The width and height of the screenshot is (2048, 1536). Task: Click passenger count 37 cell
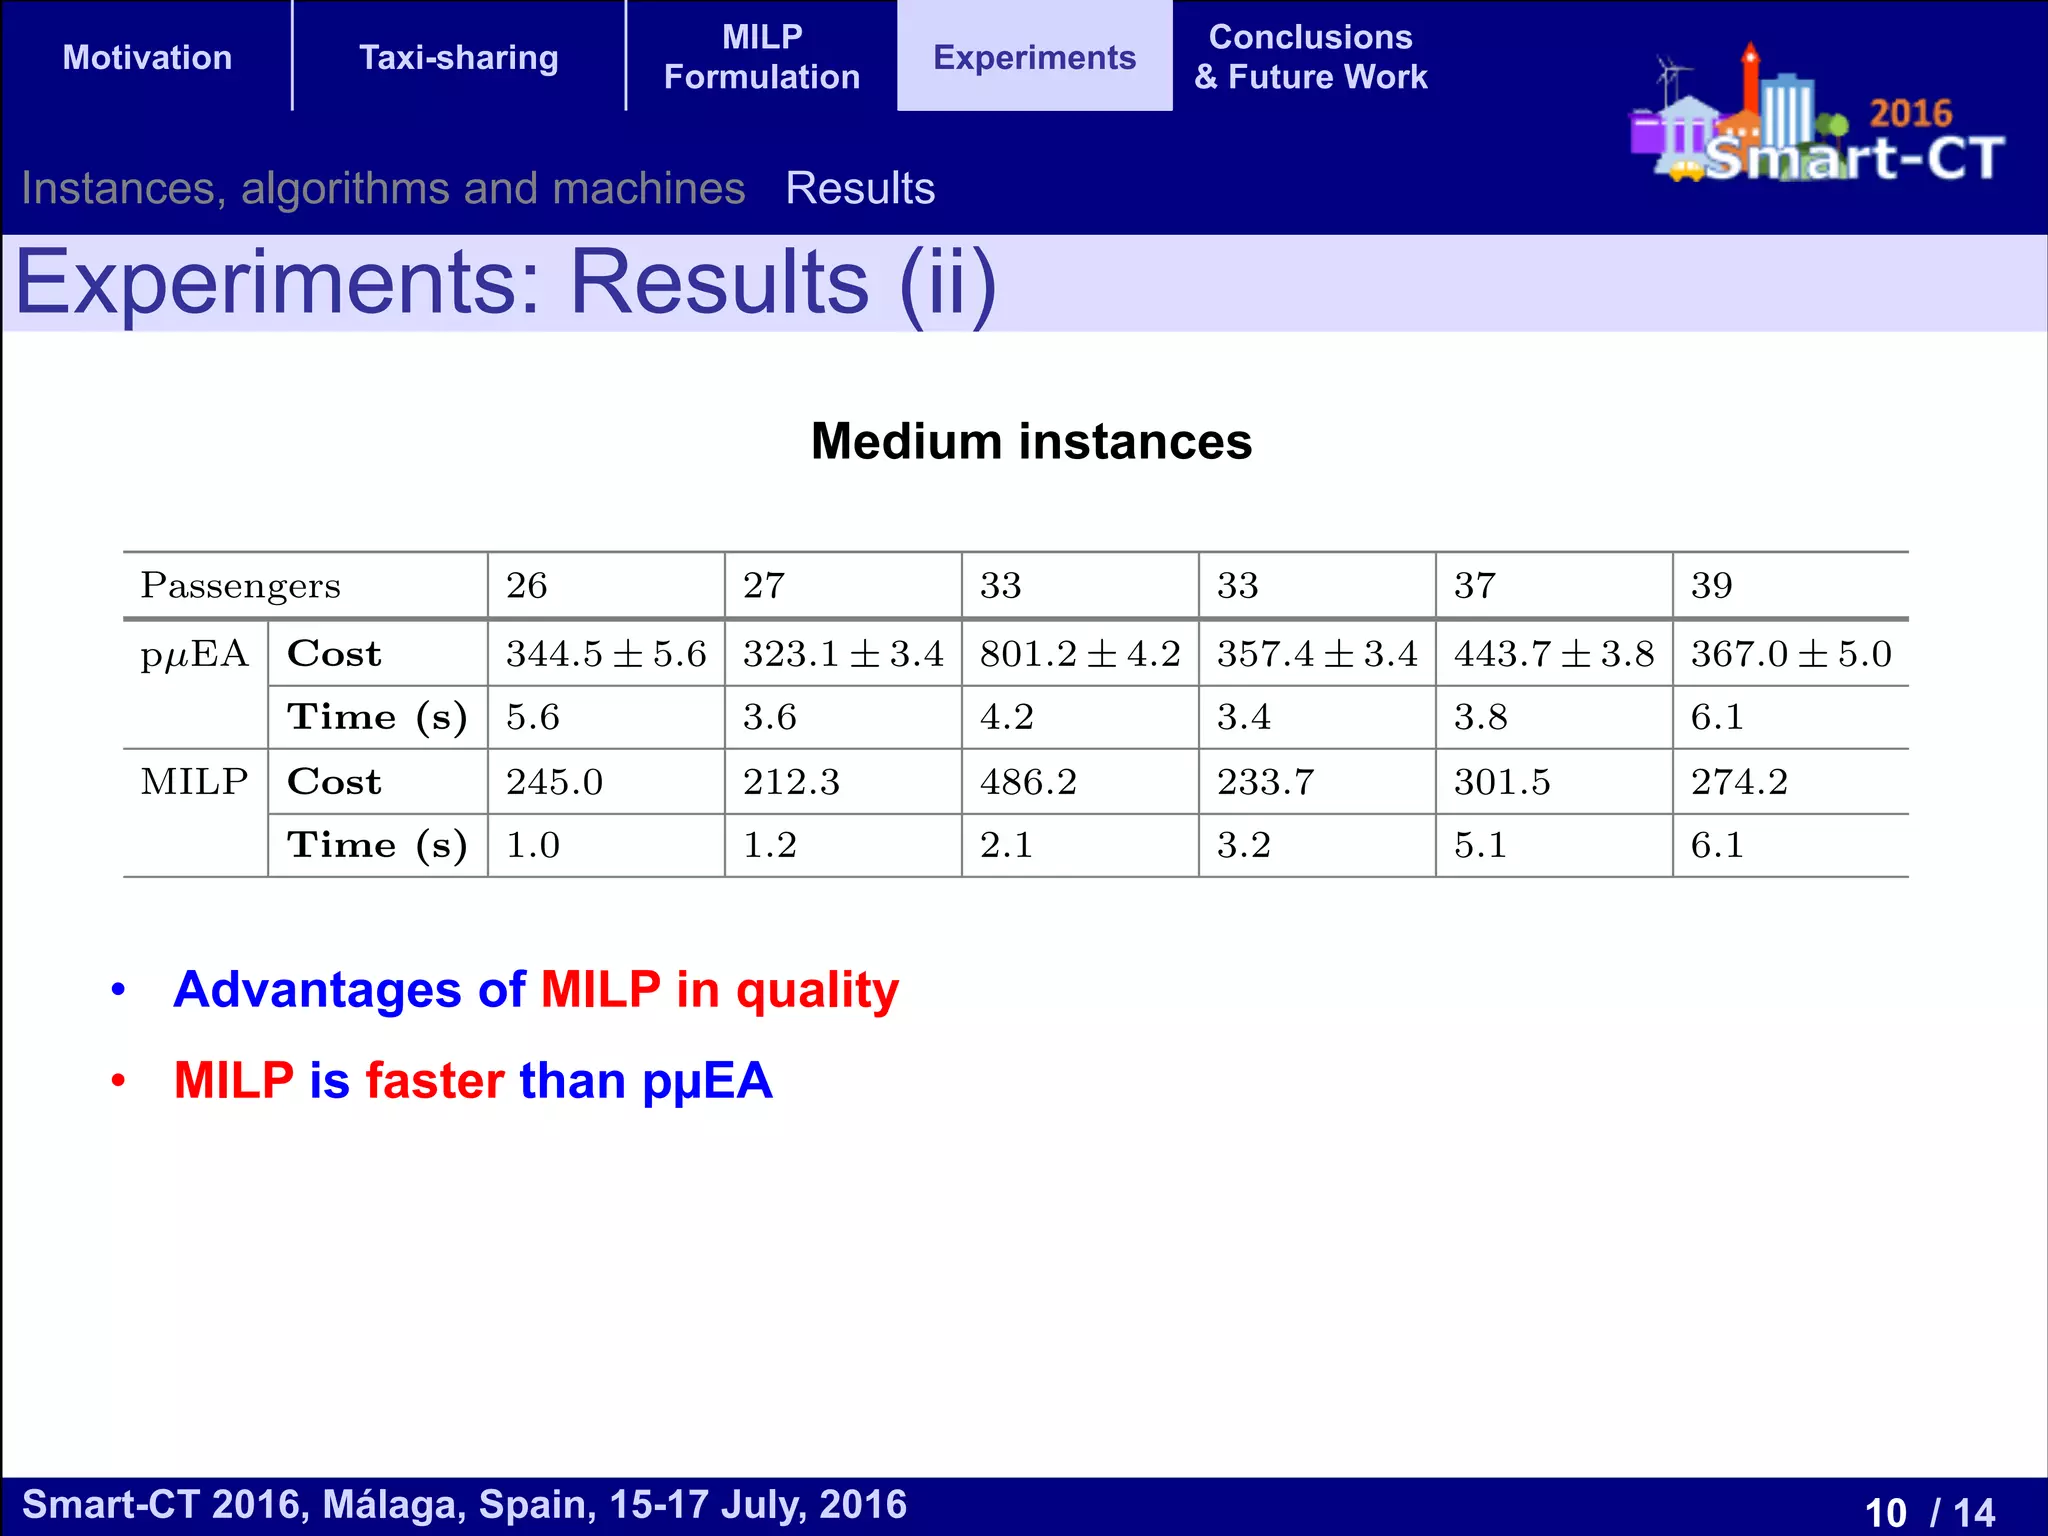coord(1475,585)
